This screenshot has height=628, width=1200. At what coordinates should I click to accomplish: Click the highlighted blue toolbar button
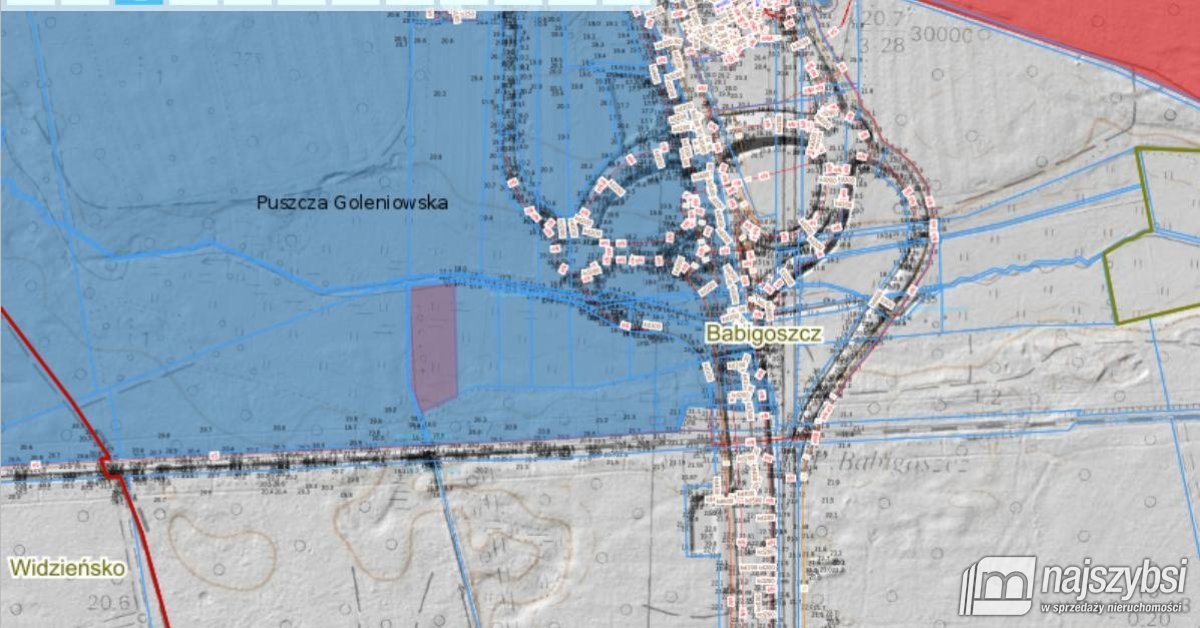tap(138, 2)
